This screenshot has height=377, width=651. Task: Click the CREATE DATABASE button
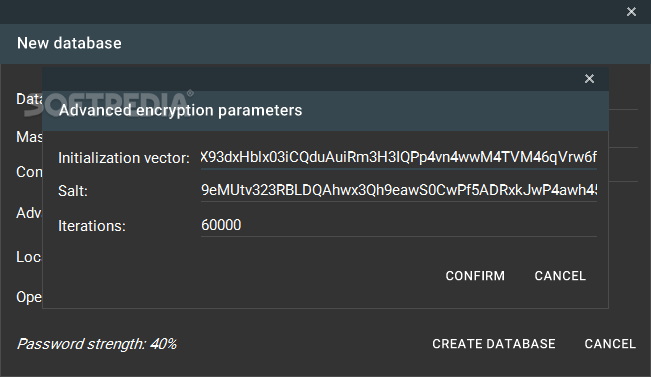[494, 344]
